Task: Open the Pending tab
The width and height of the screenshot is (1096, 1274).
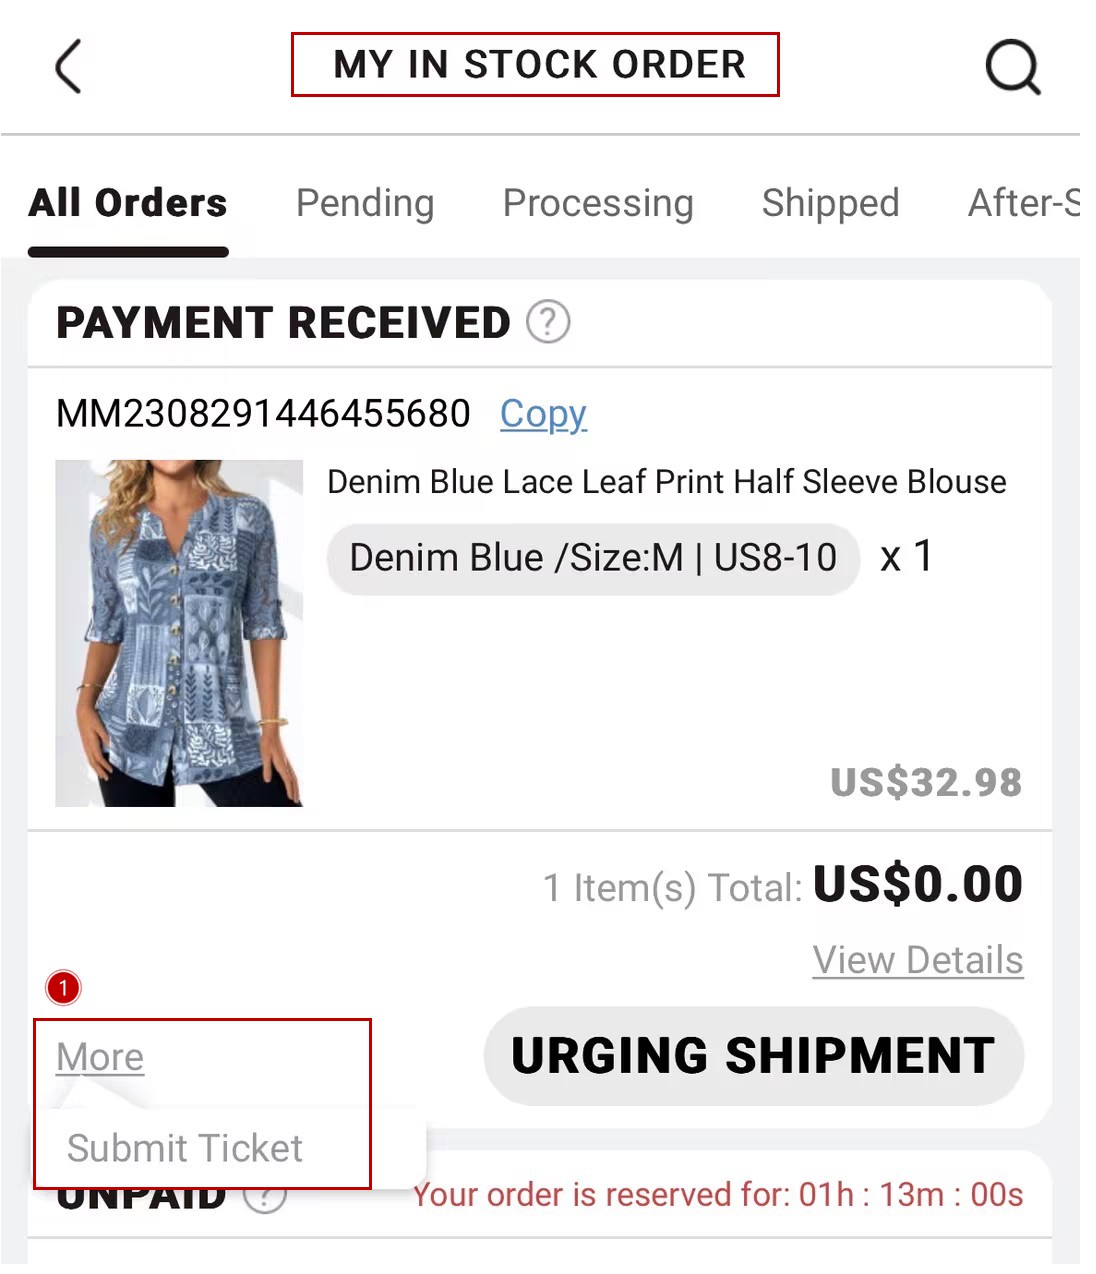Action: coord(365,203)
